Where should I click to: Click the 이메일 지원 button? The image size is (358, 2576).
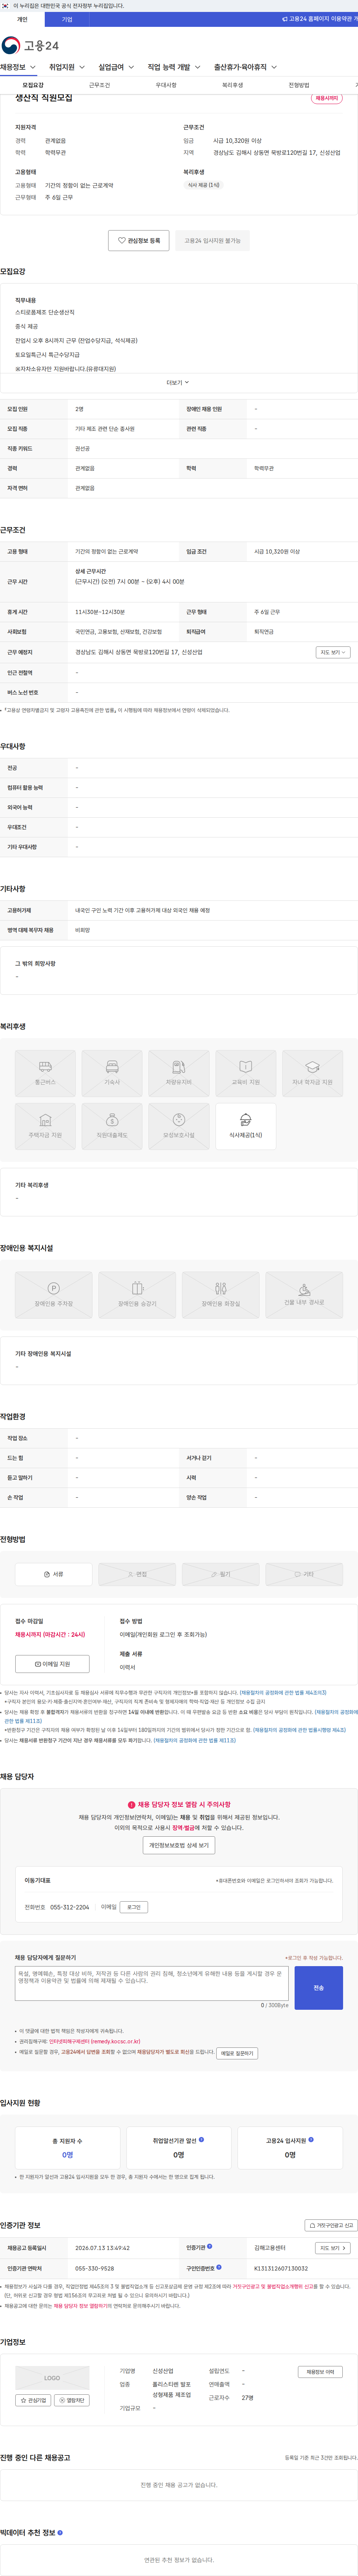52,1664
